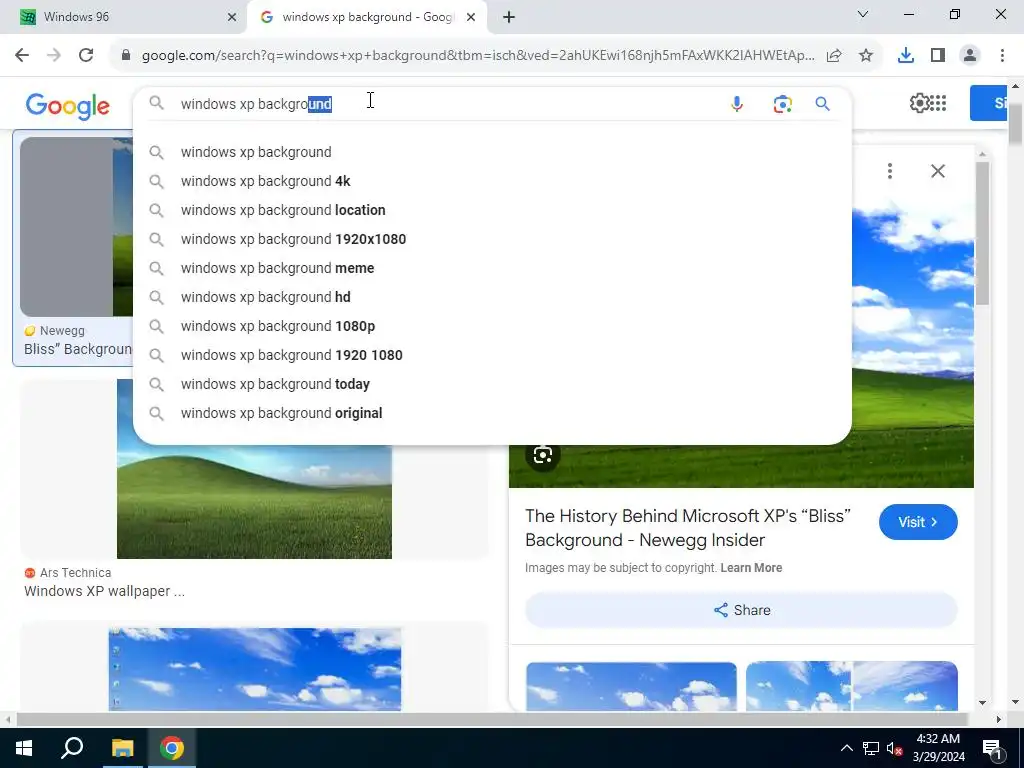The height and width of the screenshot is (768, 1024).
Task: Click the Google search text field
Action: pos(444,104)
